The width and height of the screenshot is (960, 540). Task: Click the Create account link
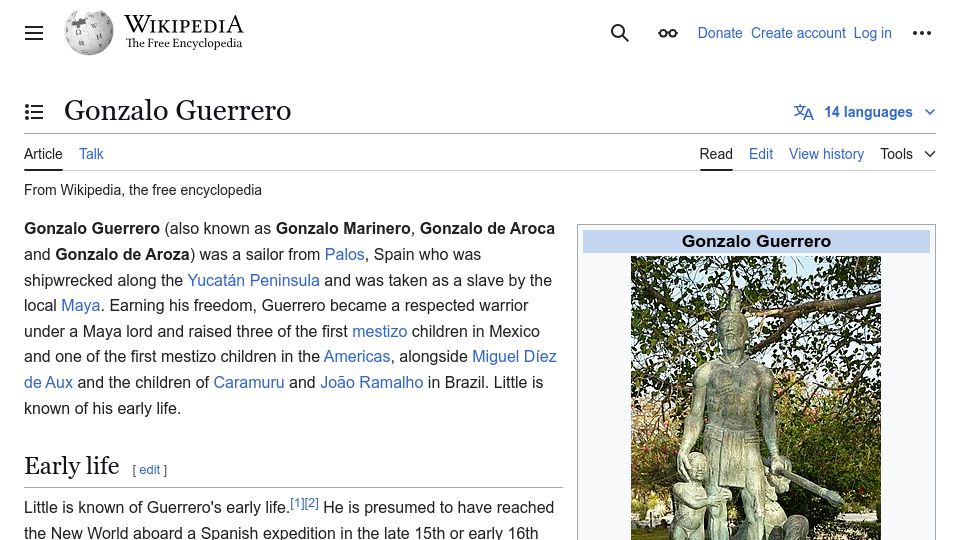click(798, 33)
